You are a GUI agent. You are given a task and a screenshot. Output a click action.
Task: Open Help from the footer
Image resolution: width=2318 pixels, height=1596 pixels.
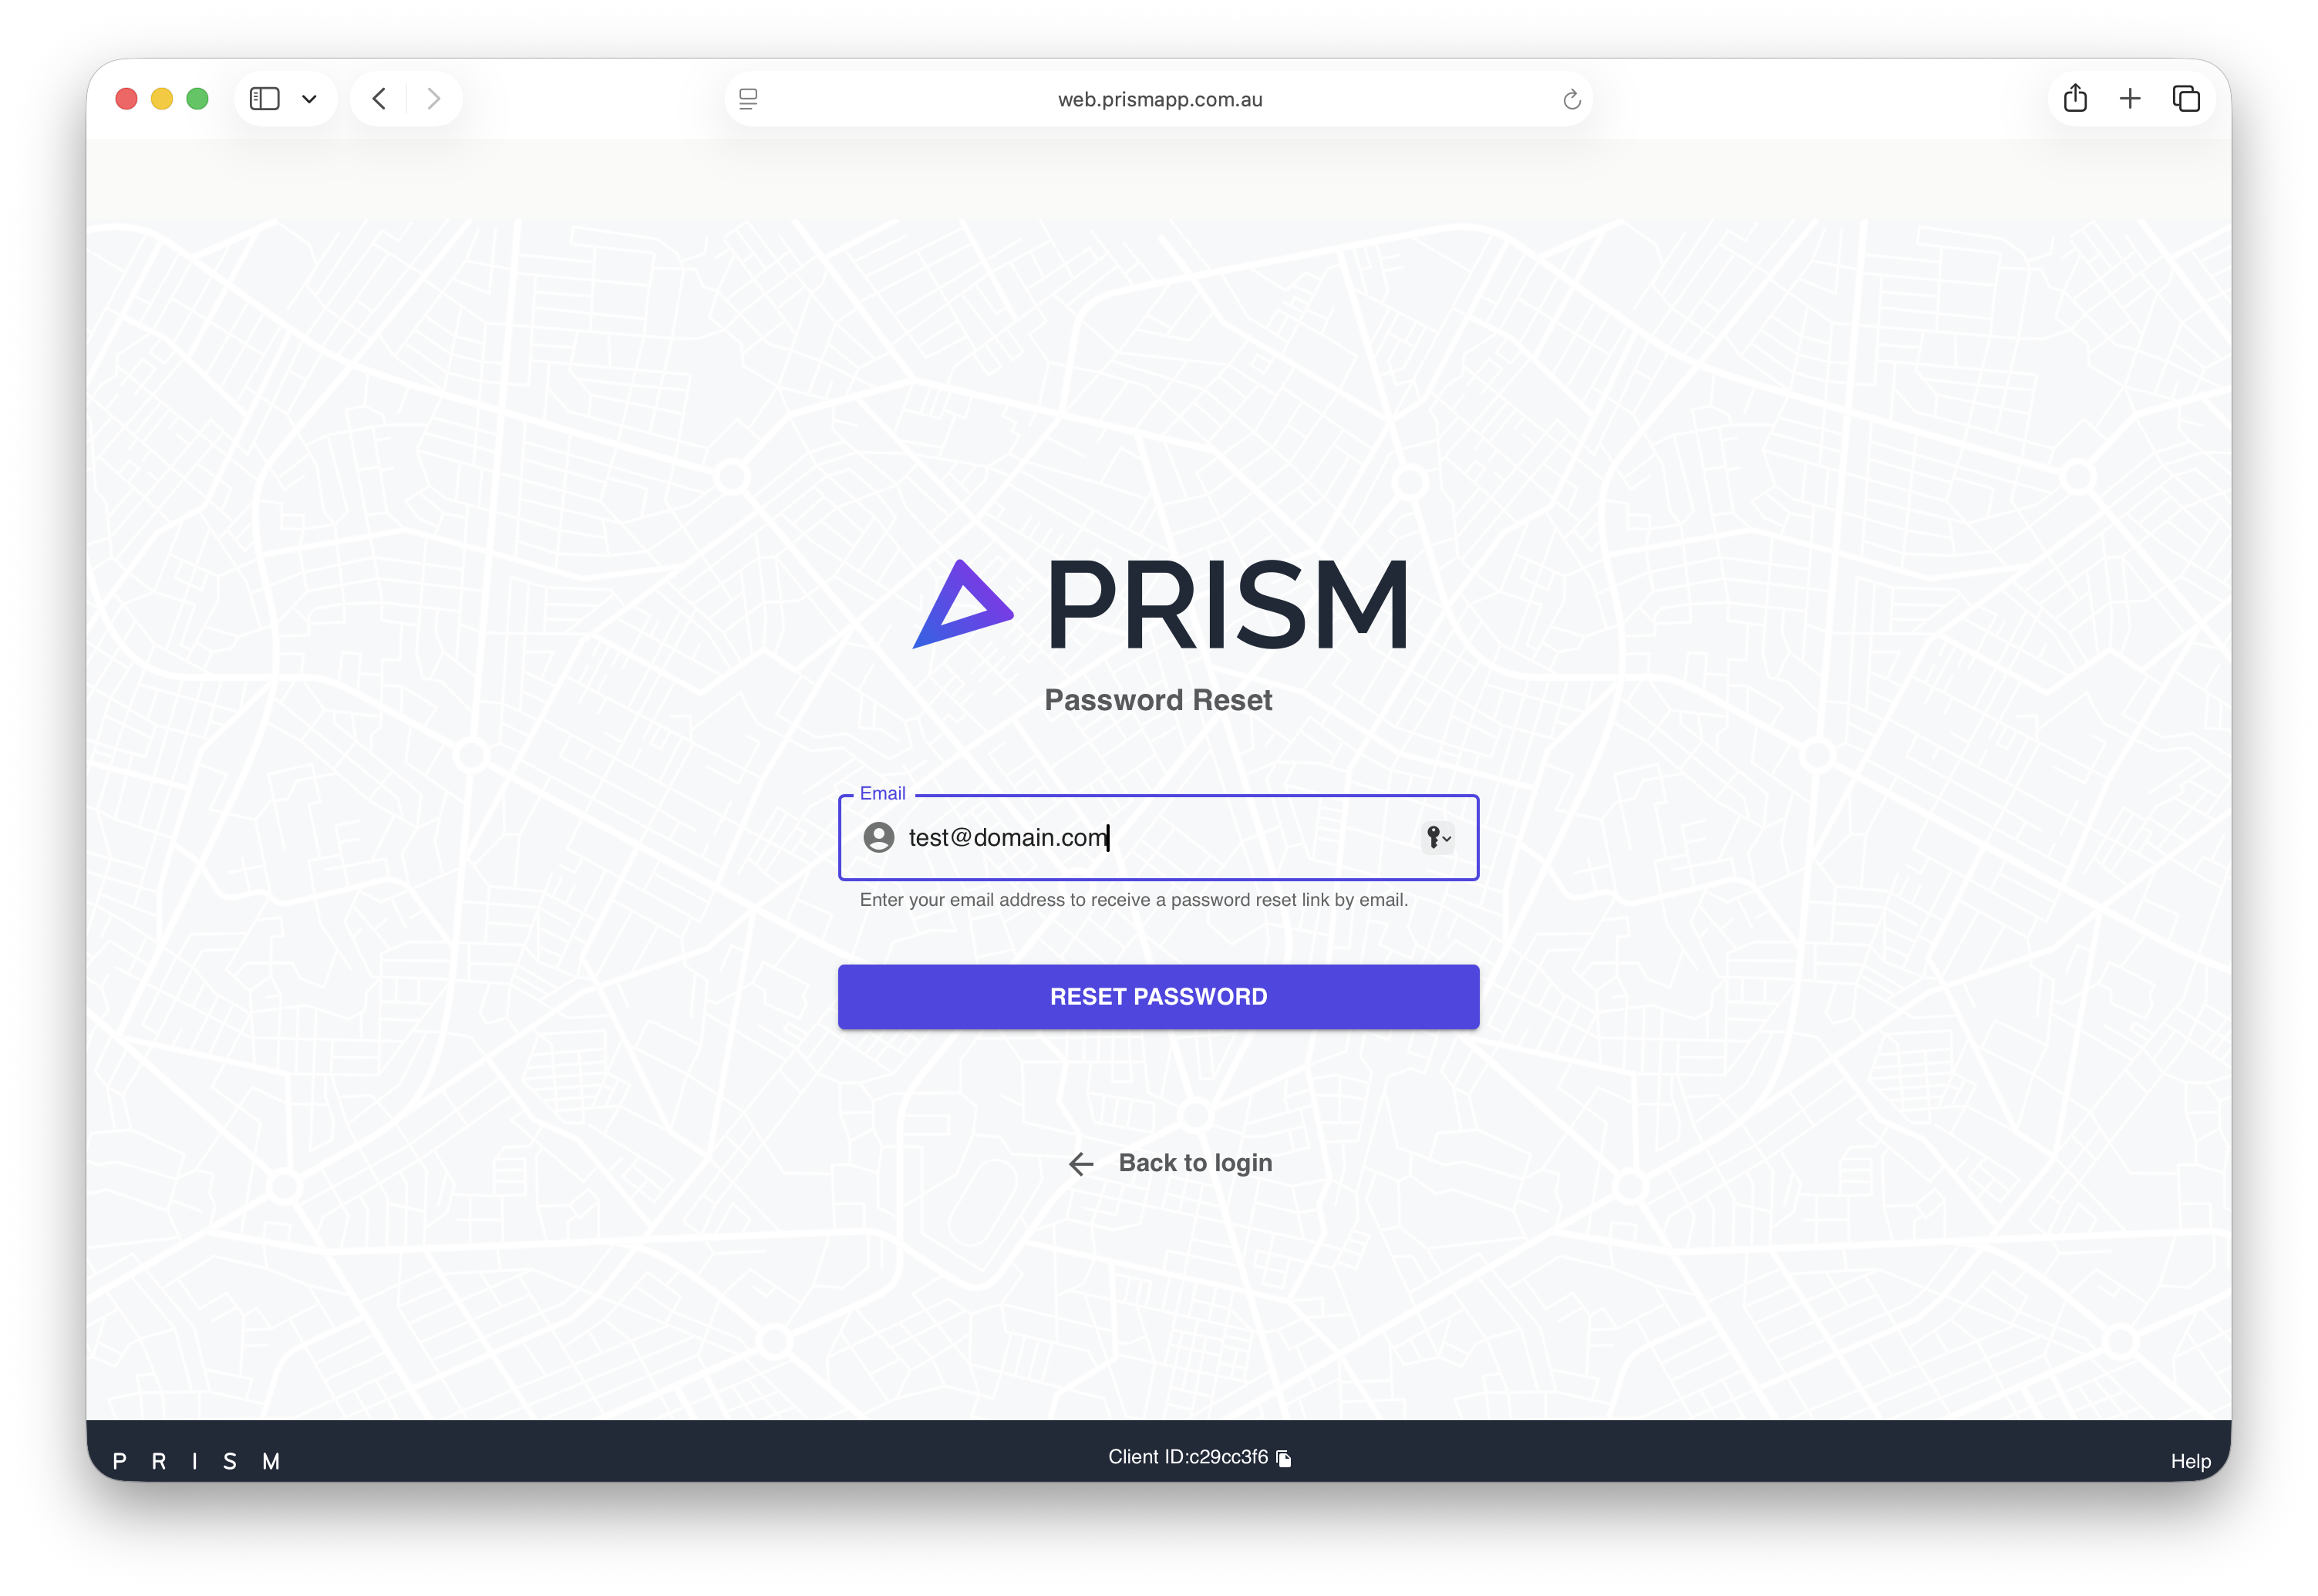[x=2191, y=1460]
